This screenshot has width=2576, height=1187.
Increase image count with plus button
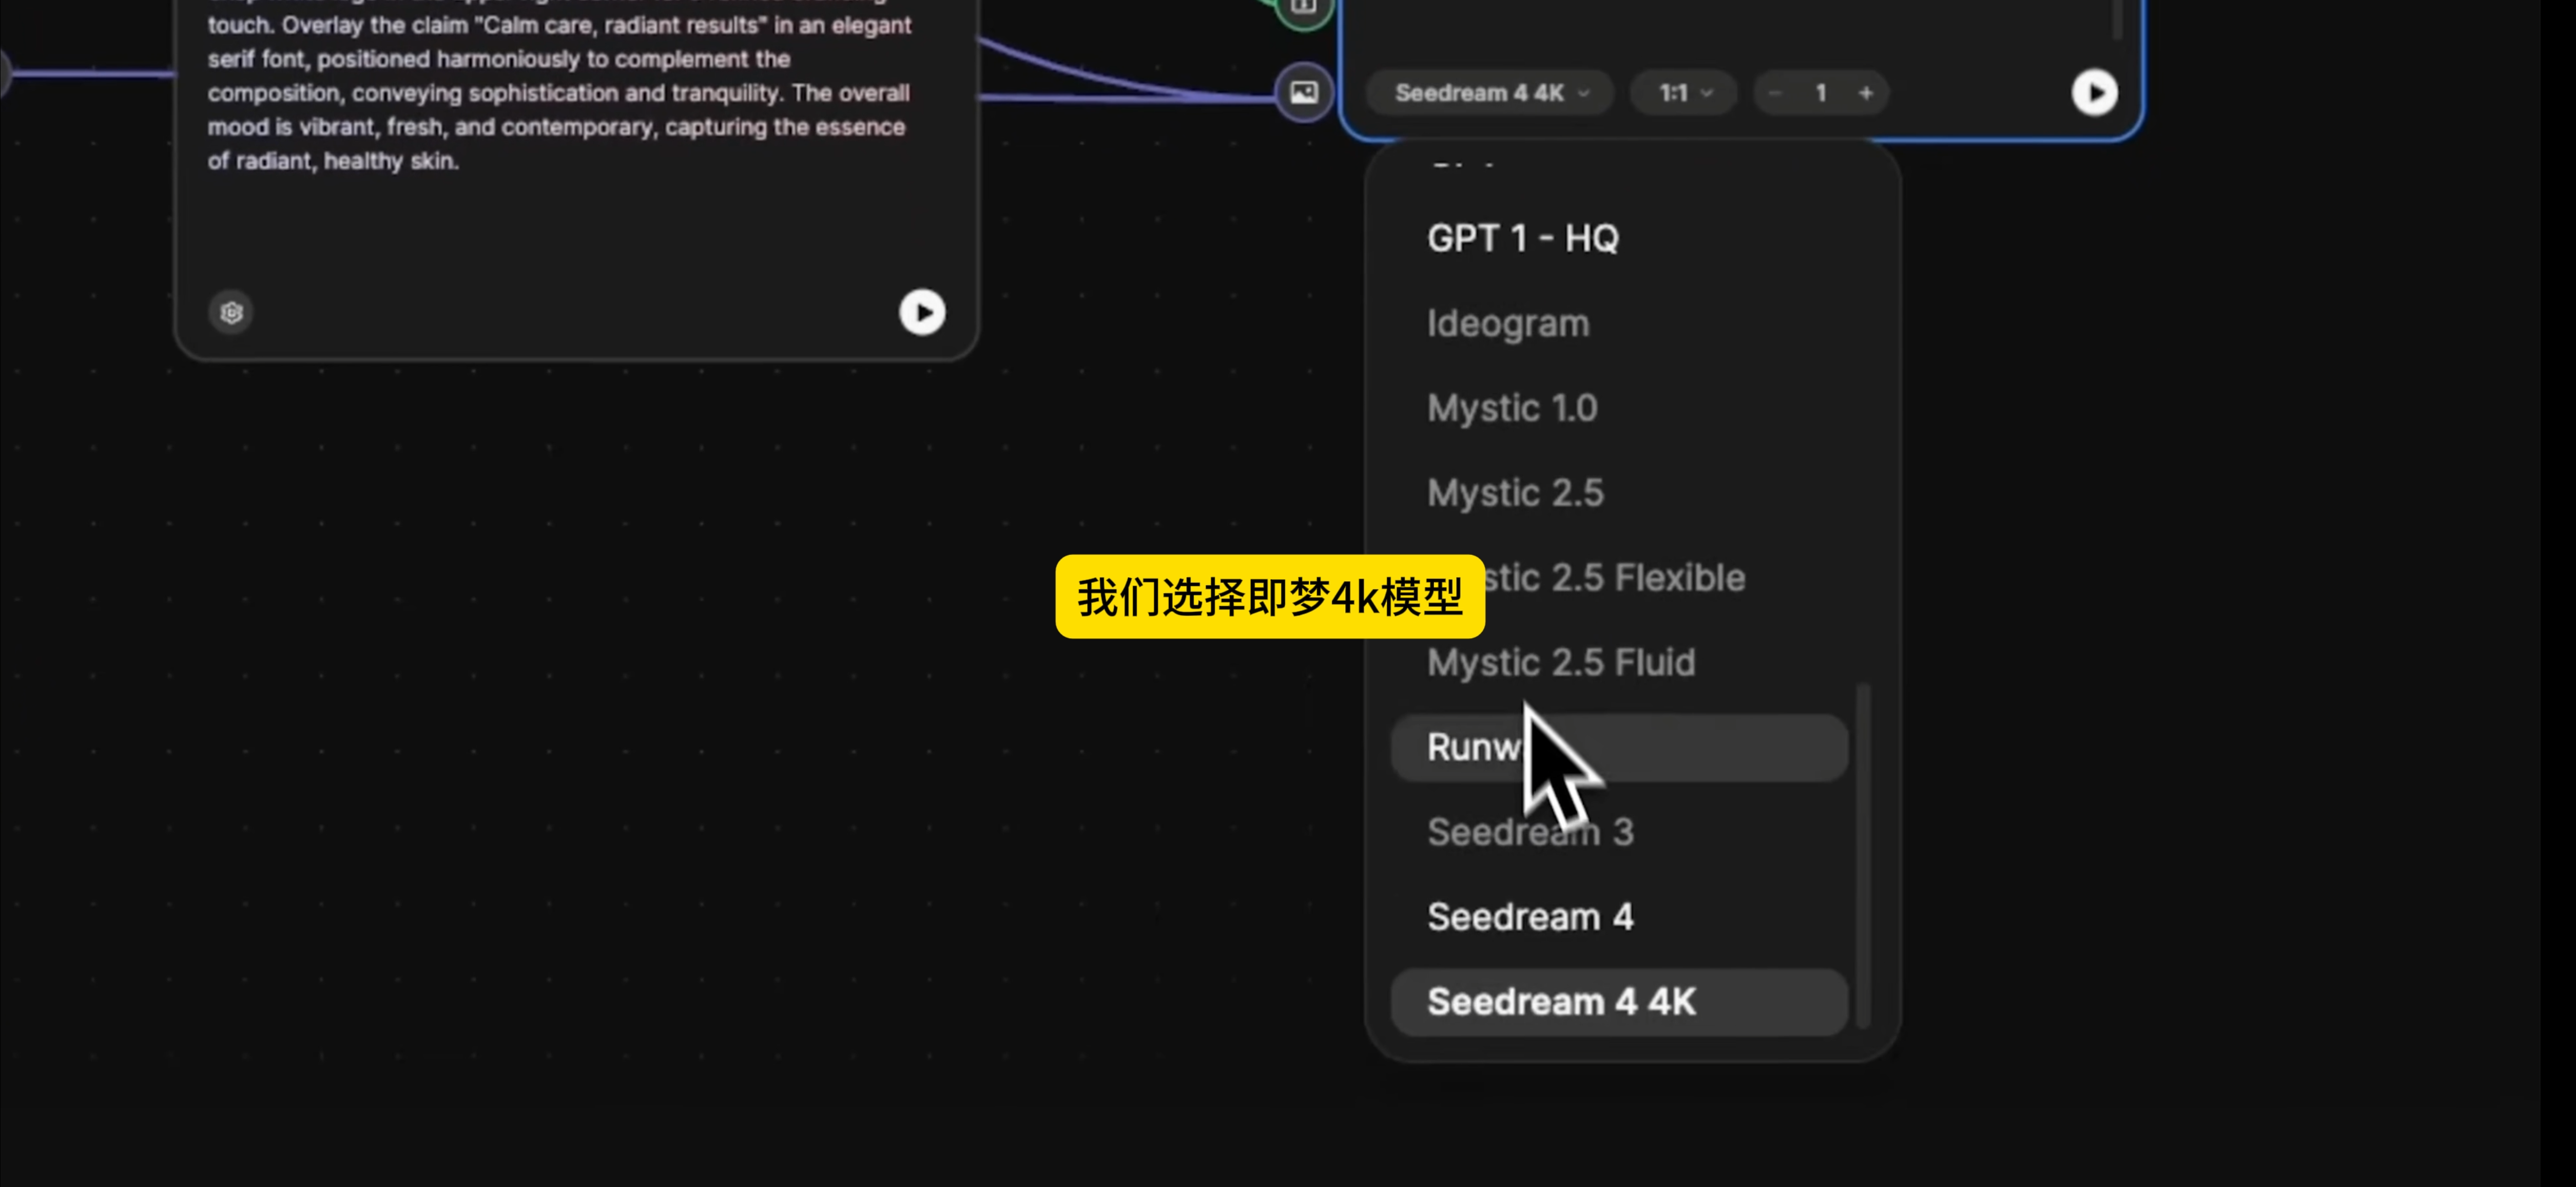[1866, 93]
